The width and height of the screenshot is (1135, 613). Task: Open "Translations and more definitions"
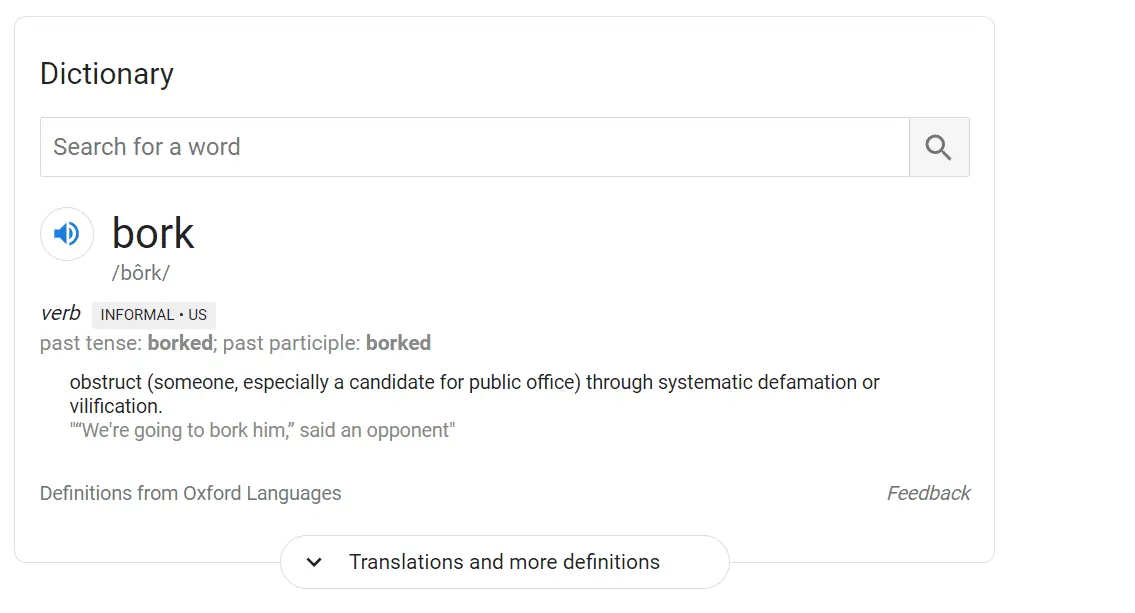[504, 562]
